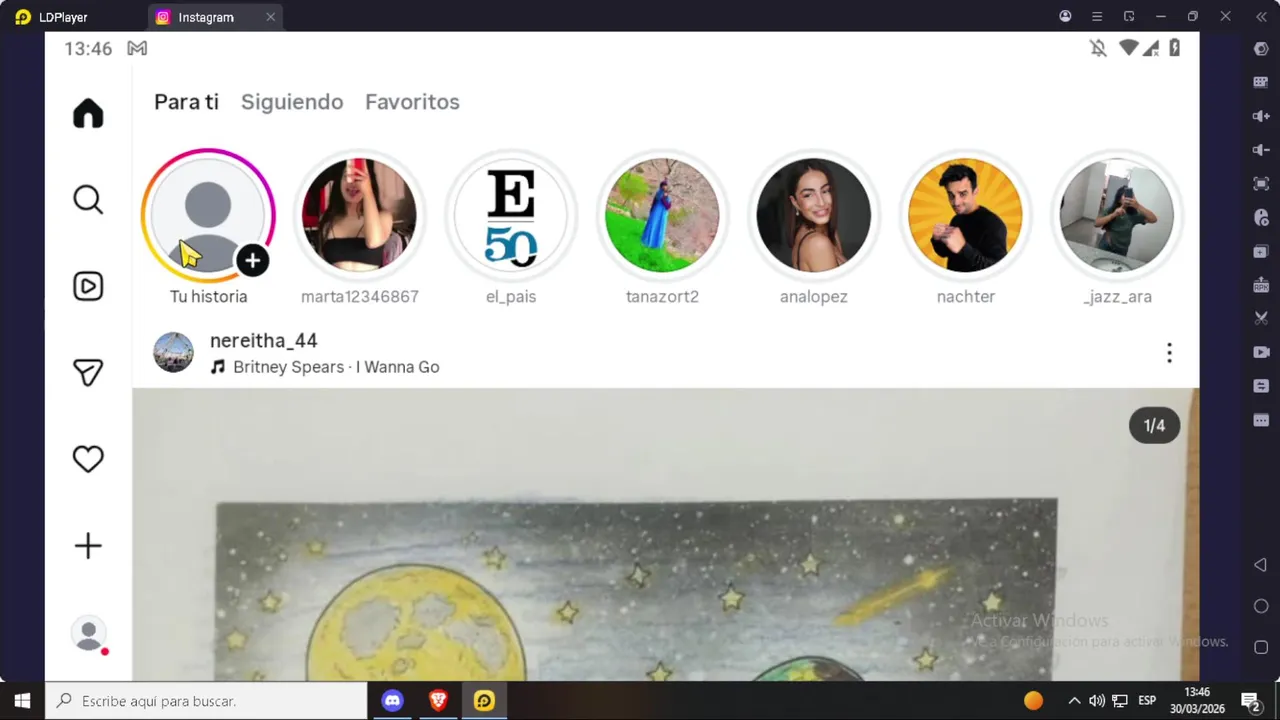Viewport: 1280px width, 720px height.
Task: Tap Android Recents square button
Action: (1261, 647)
